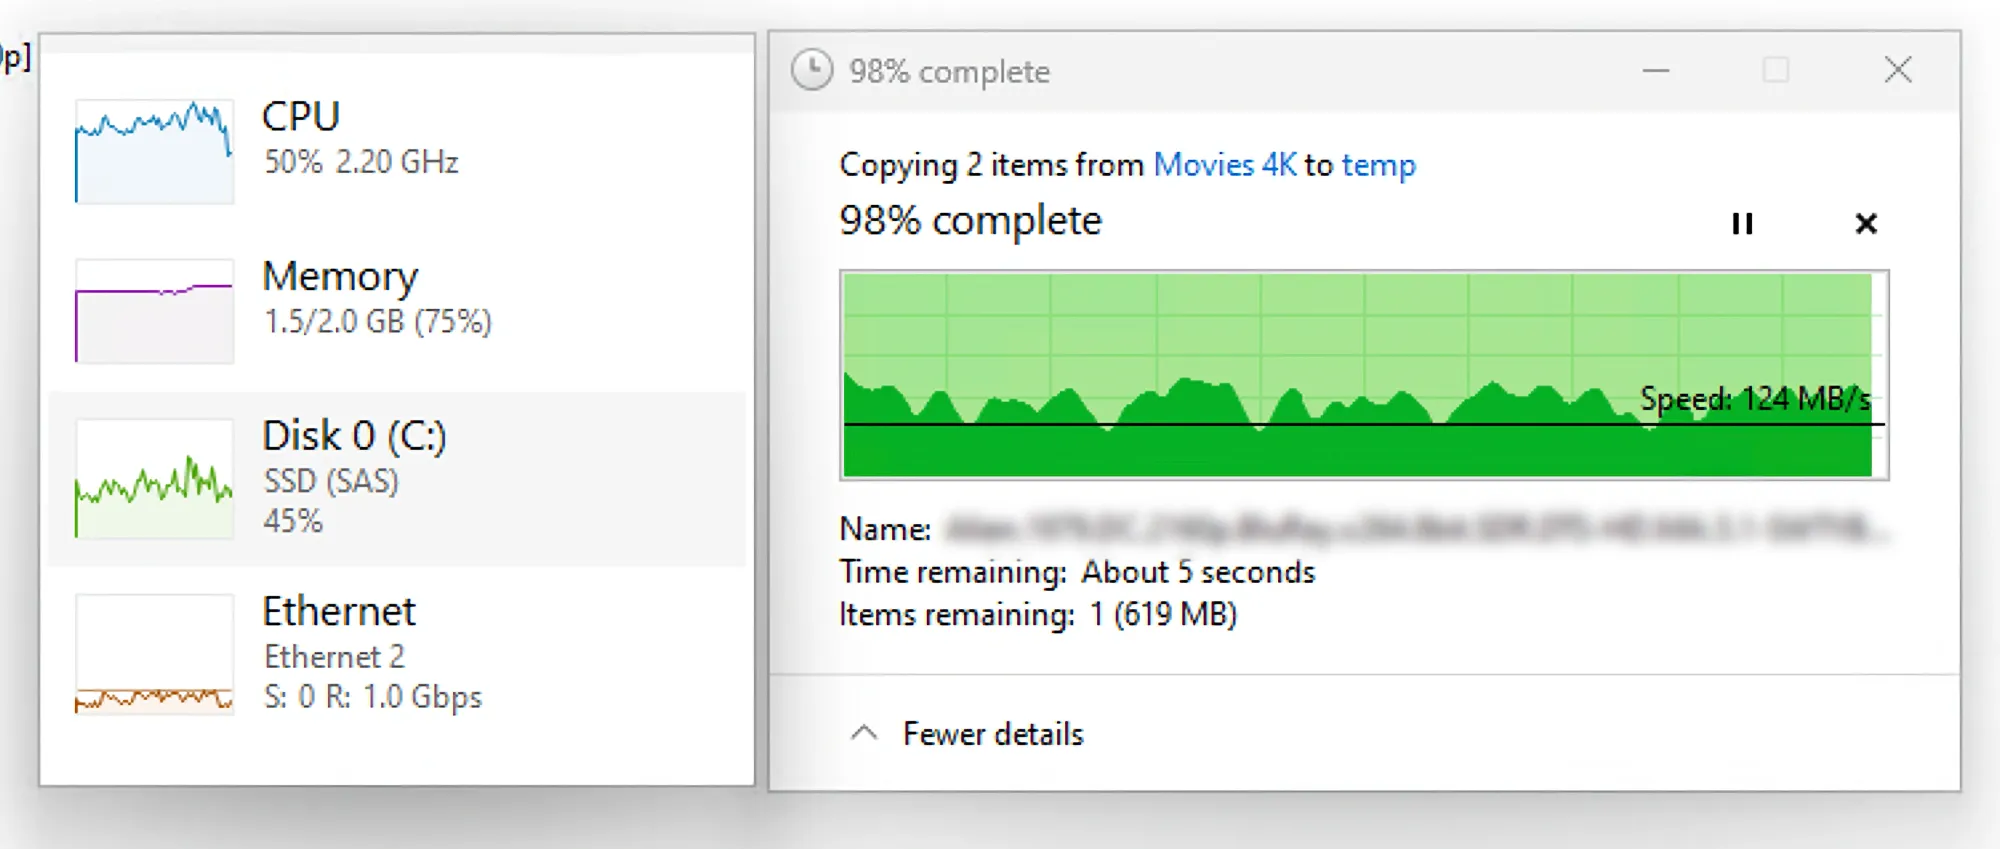Click the Fewer details text
This screenshot has width=2000, height=849.
click(x=992, y=734)
